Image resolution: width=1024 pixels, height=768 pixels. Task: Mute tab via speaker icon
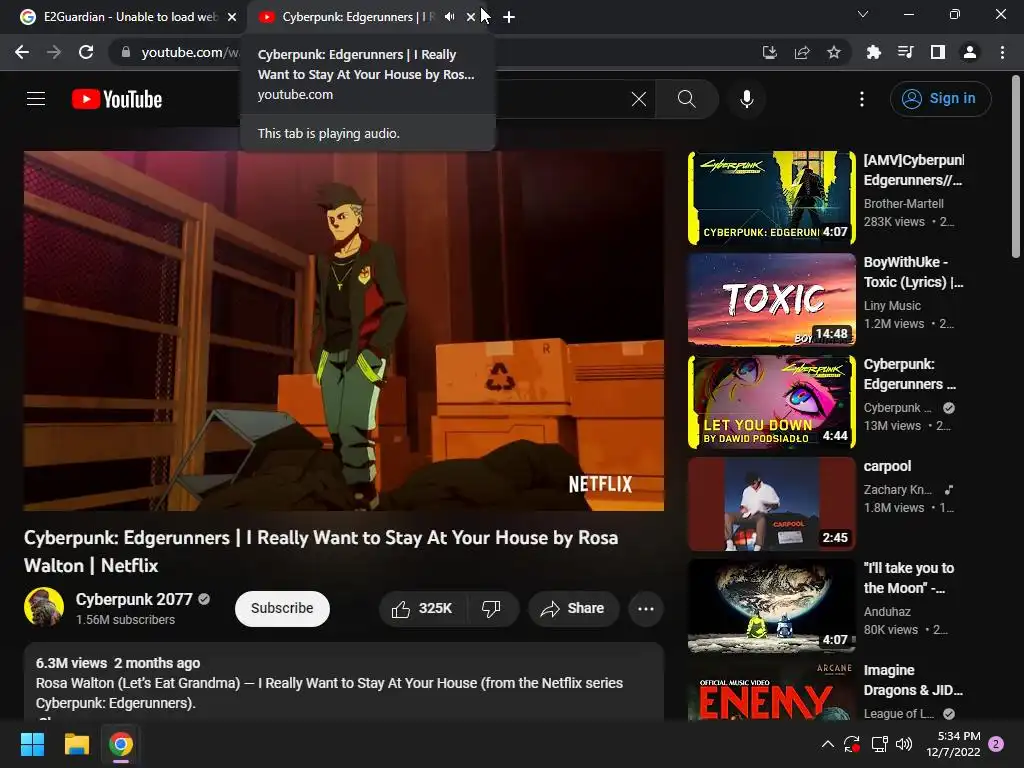[x=449, y=17]
